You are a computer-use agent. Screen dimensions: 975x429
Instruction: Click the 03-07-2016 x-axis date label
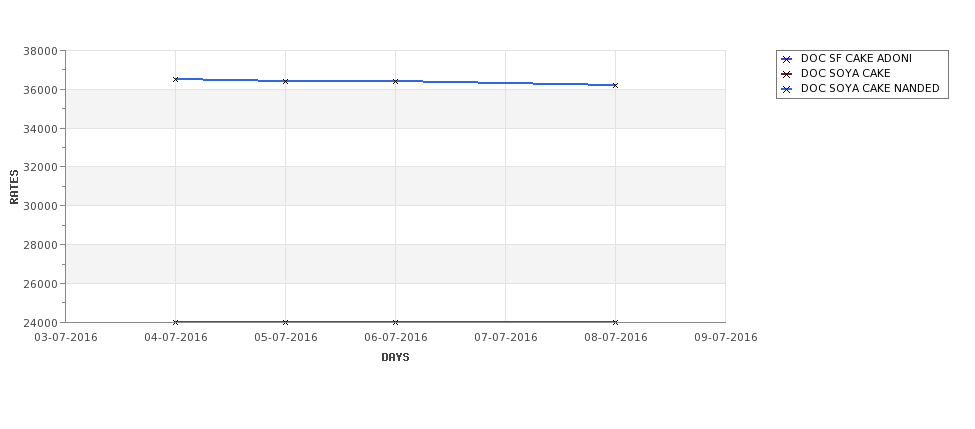[66, 338]
